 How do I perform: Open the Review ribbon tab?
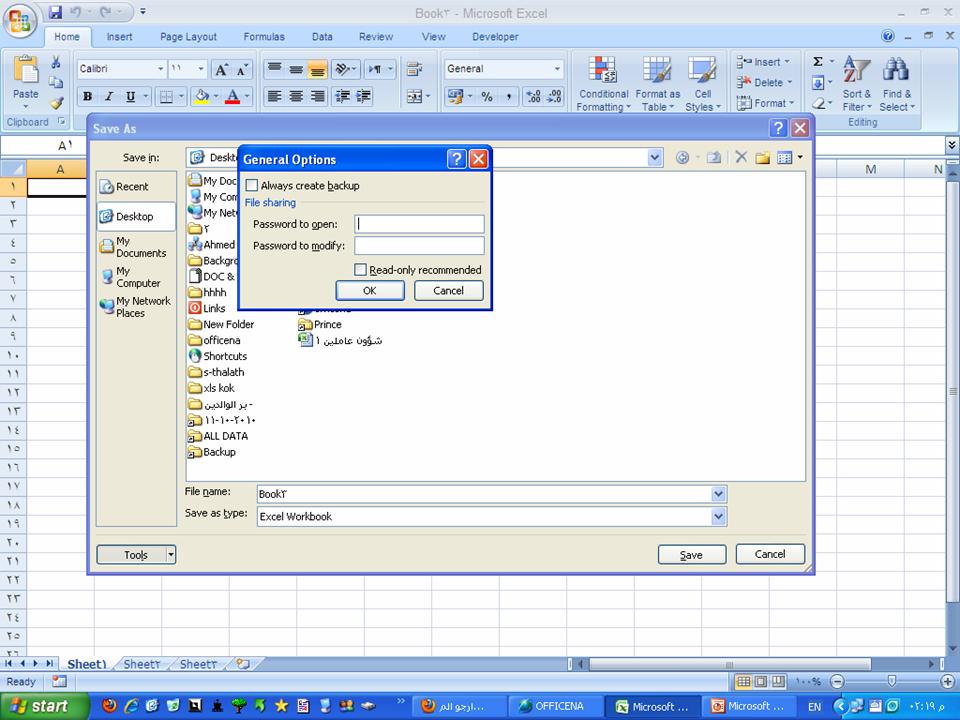pos(376,37)
